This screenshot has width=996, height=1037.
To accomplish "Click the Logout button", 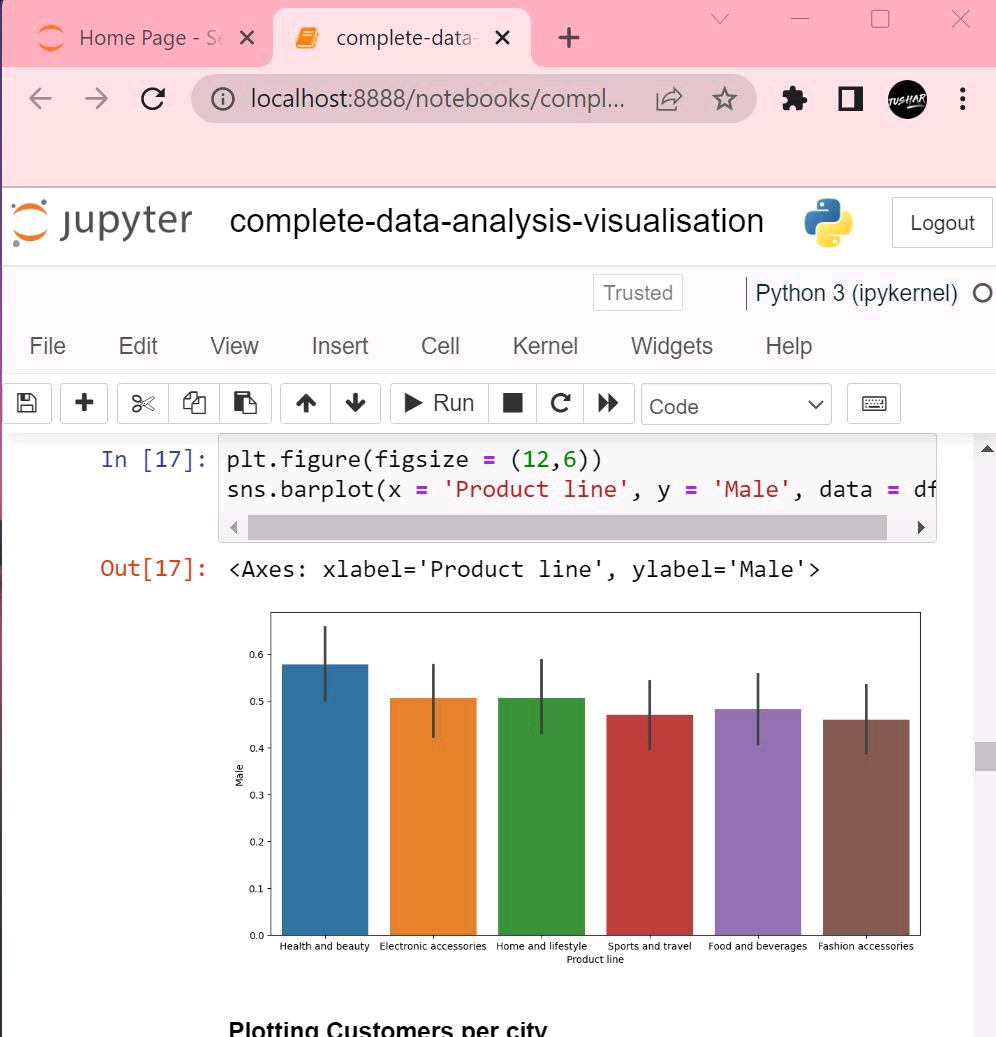I will [x=942, y=223].
